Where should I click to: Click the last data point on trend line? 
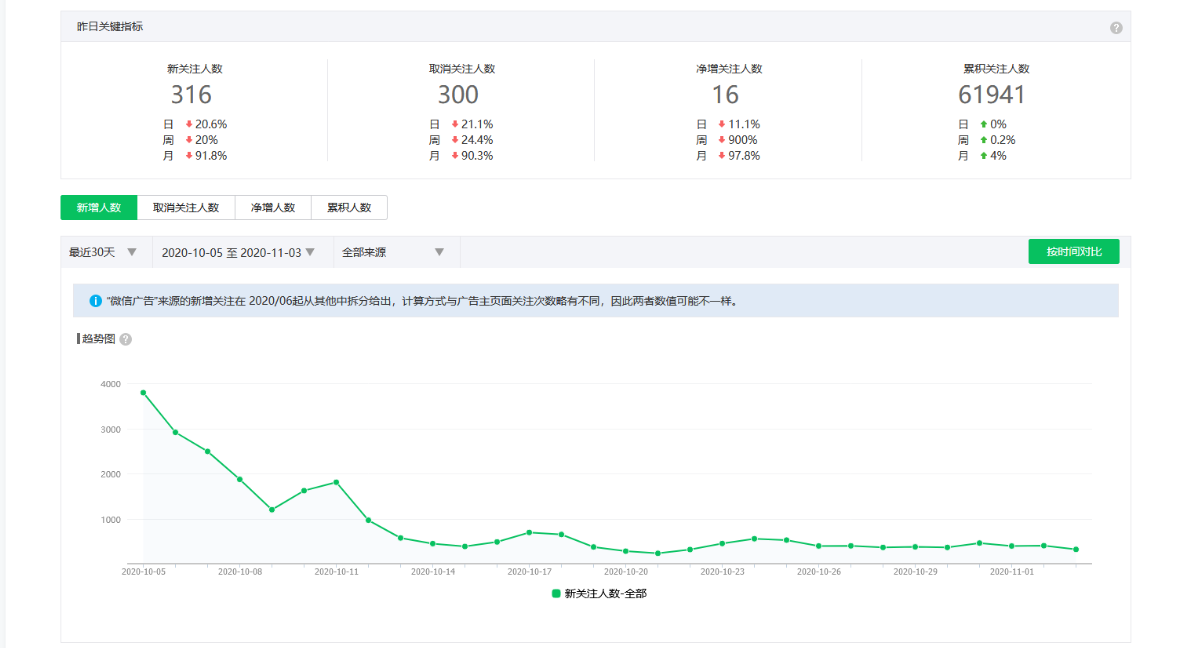pos(1076,549)
